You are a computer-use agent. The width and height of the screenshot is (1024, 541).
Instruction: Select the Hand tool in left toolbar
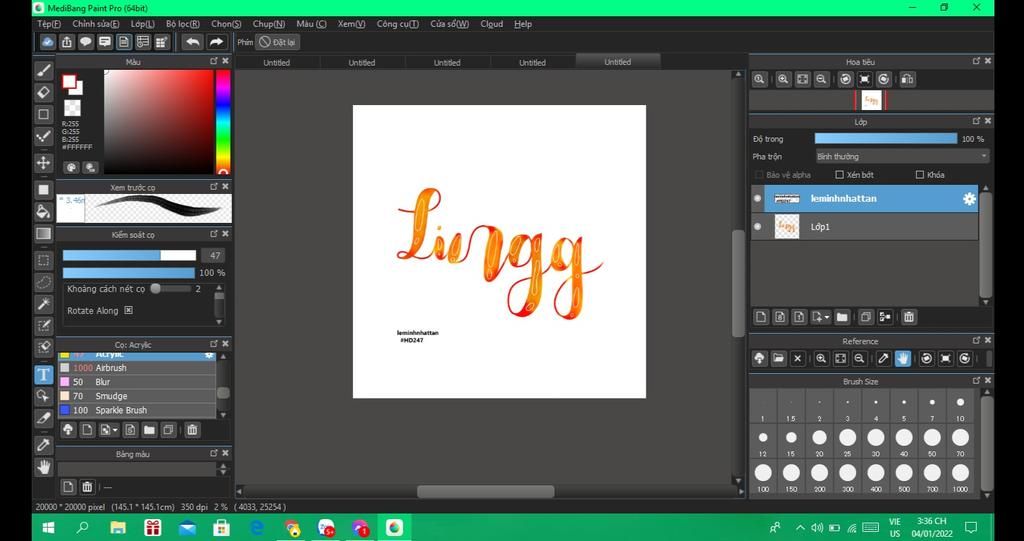(x=44, y=467)
